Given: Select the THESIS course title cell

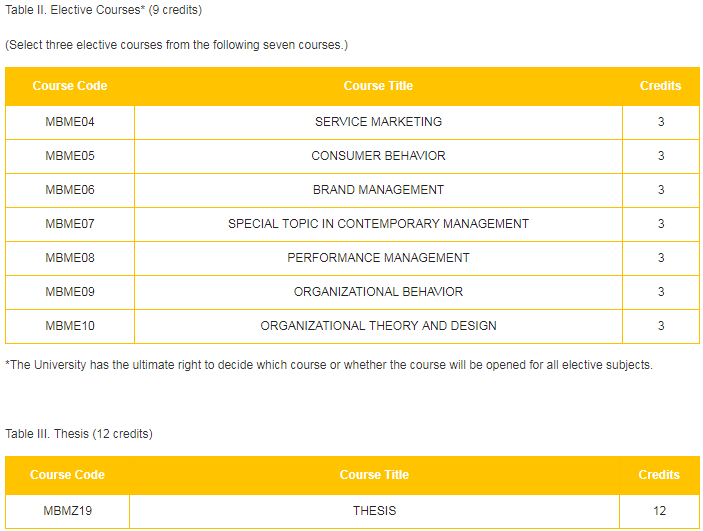Looking at the screenshot, I should click(x=374, y=511).
